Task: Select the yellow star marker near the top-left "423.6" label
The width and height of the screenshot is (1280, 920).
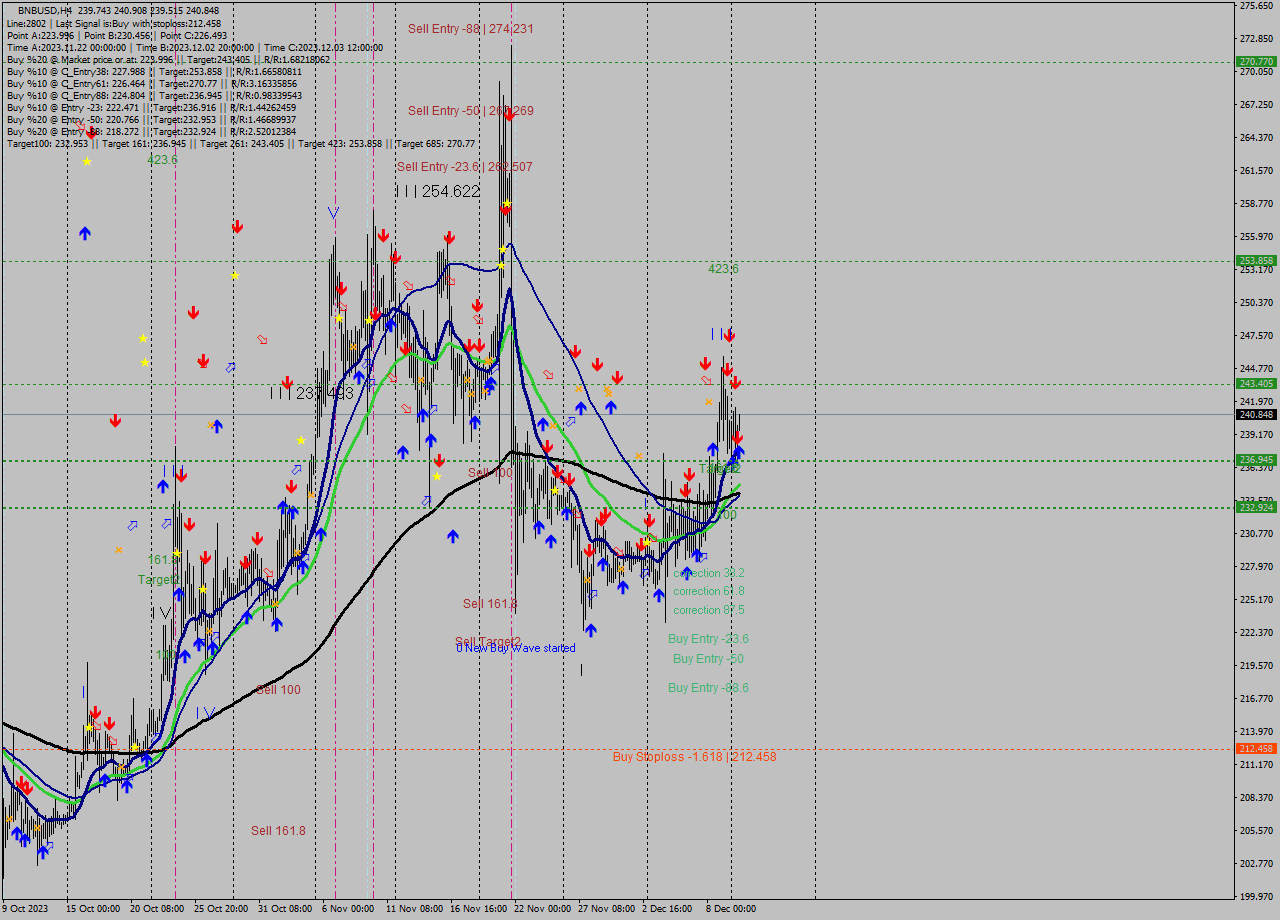Action: [86, 161]
